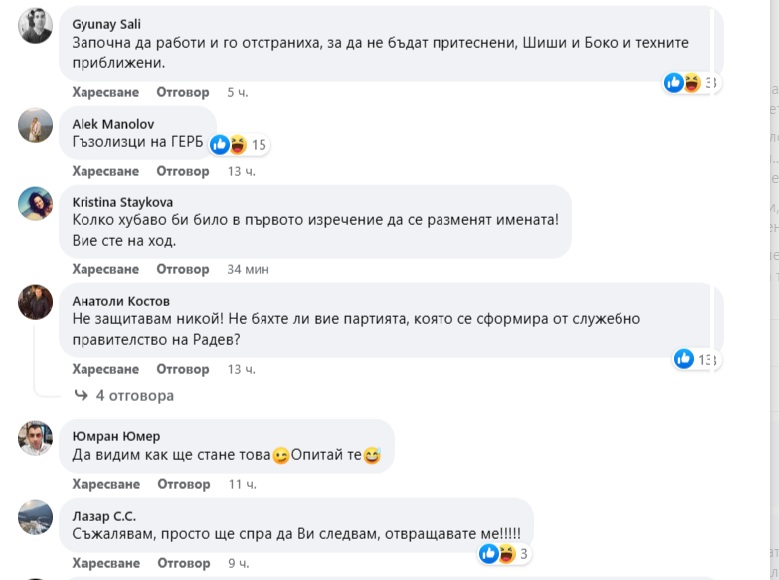Open Gyunay Sali's profile picture
The height and width of the screenshot is (580, 779).
(x=36, y=26)
